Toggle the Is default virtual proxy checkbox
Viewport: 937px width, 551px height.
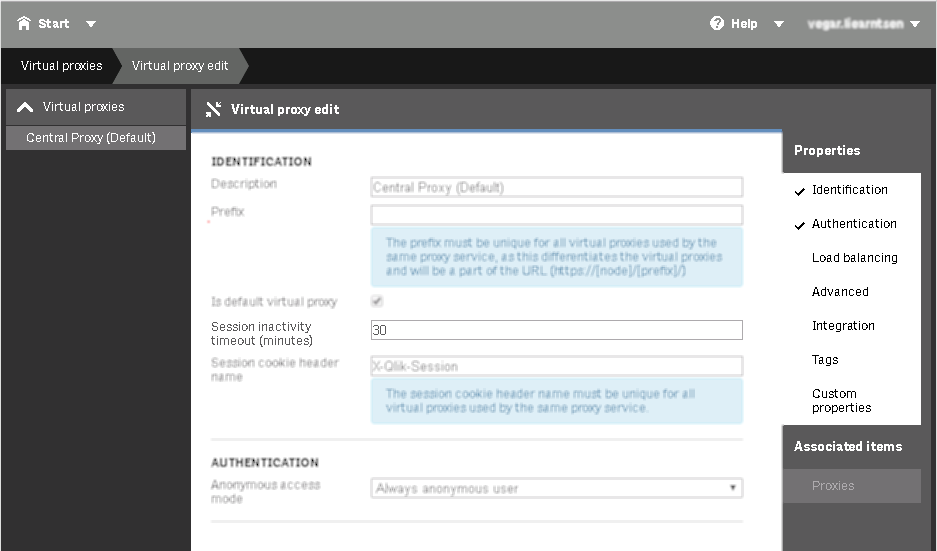(x=377, y=301)
